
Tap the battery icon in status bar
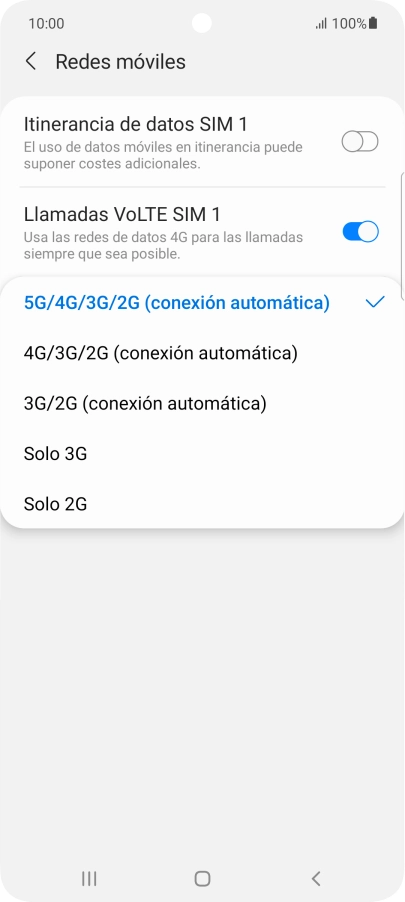373,24
